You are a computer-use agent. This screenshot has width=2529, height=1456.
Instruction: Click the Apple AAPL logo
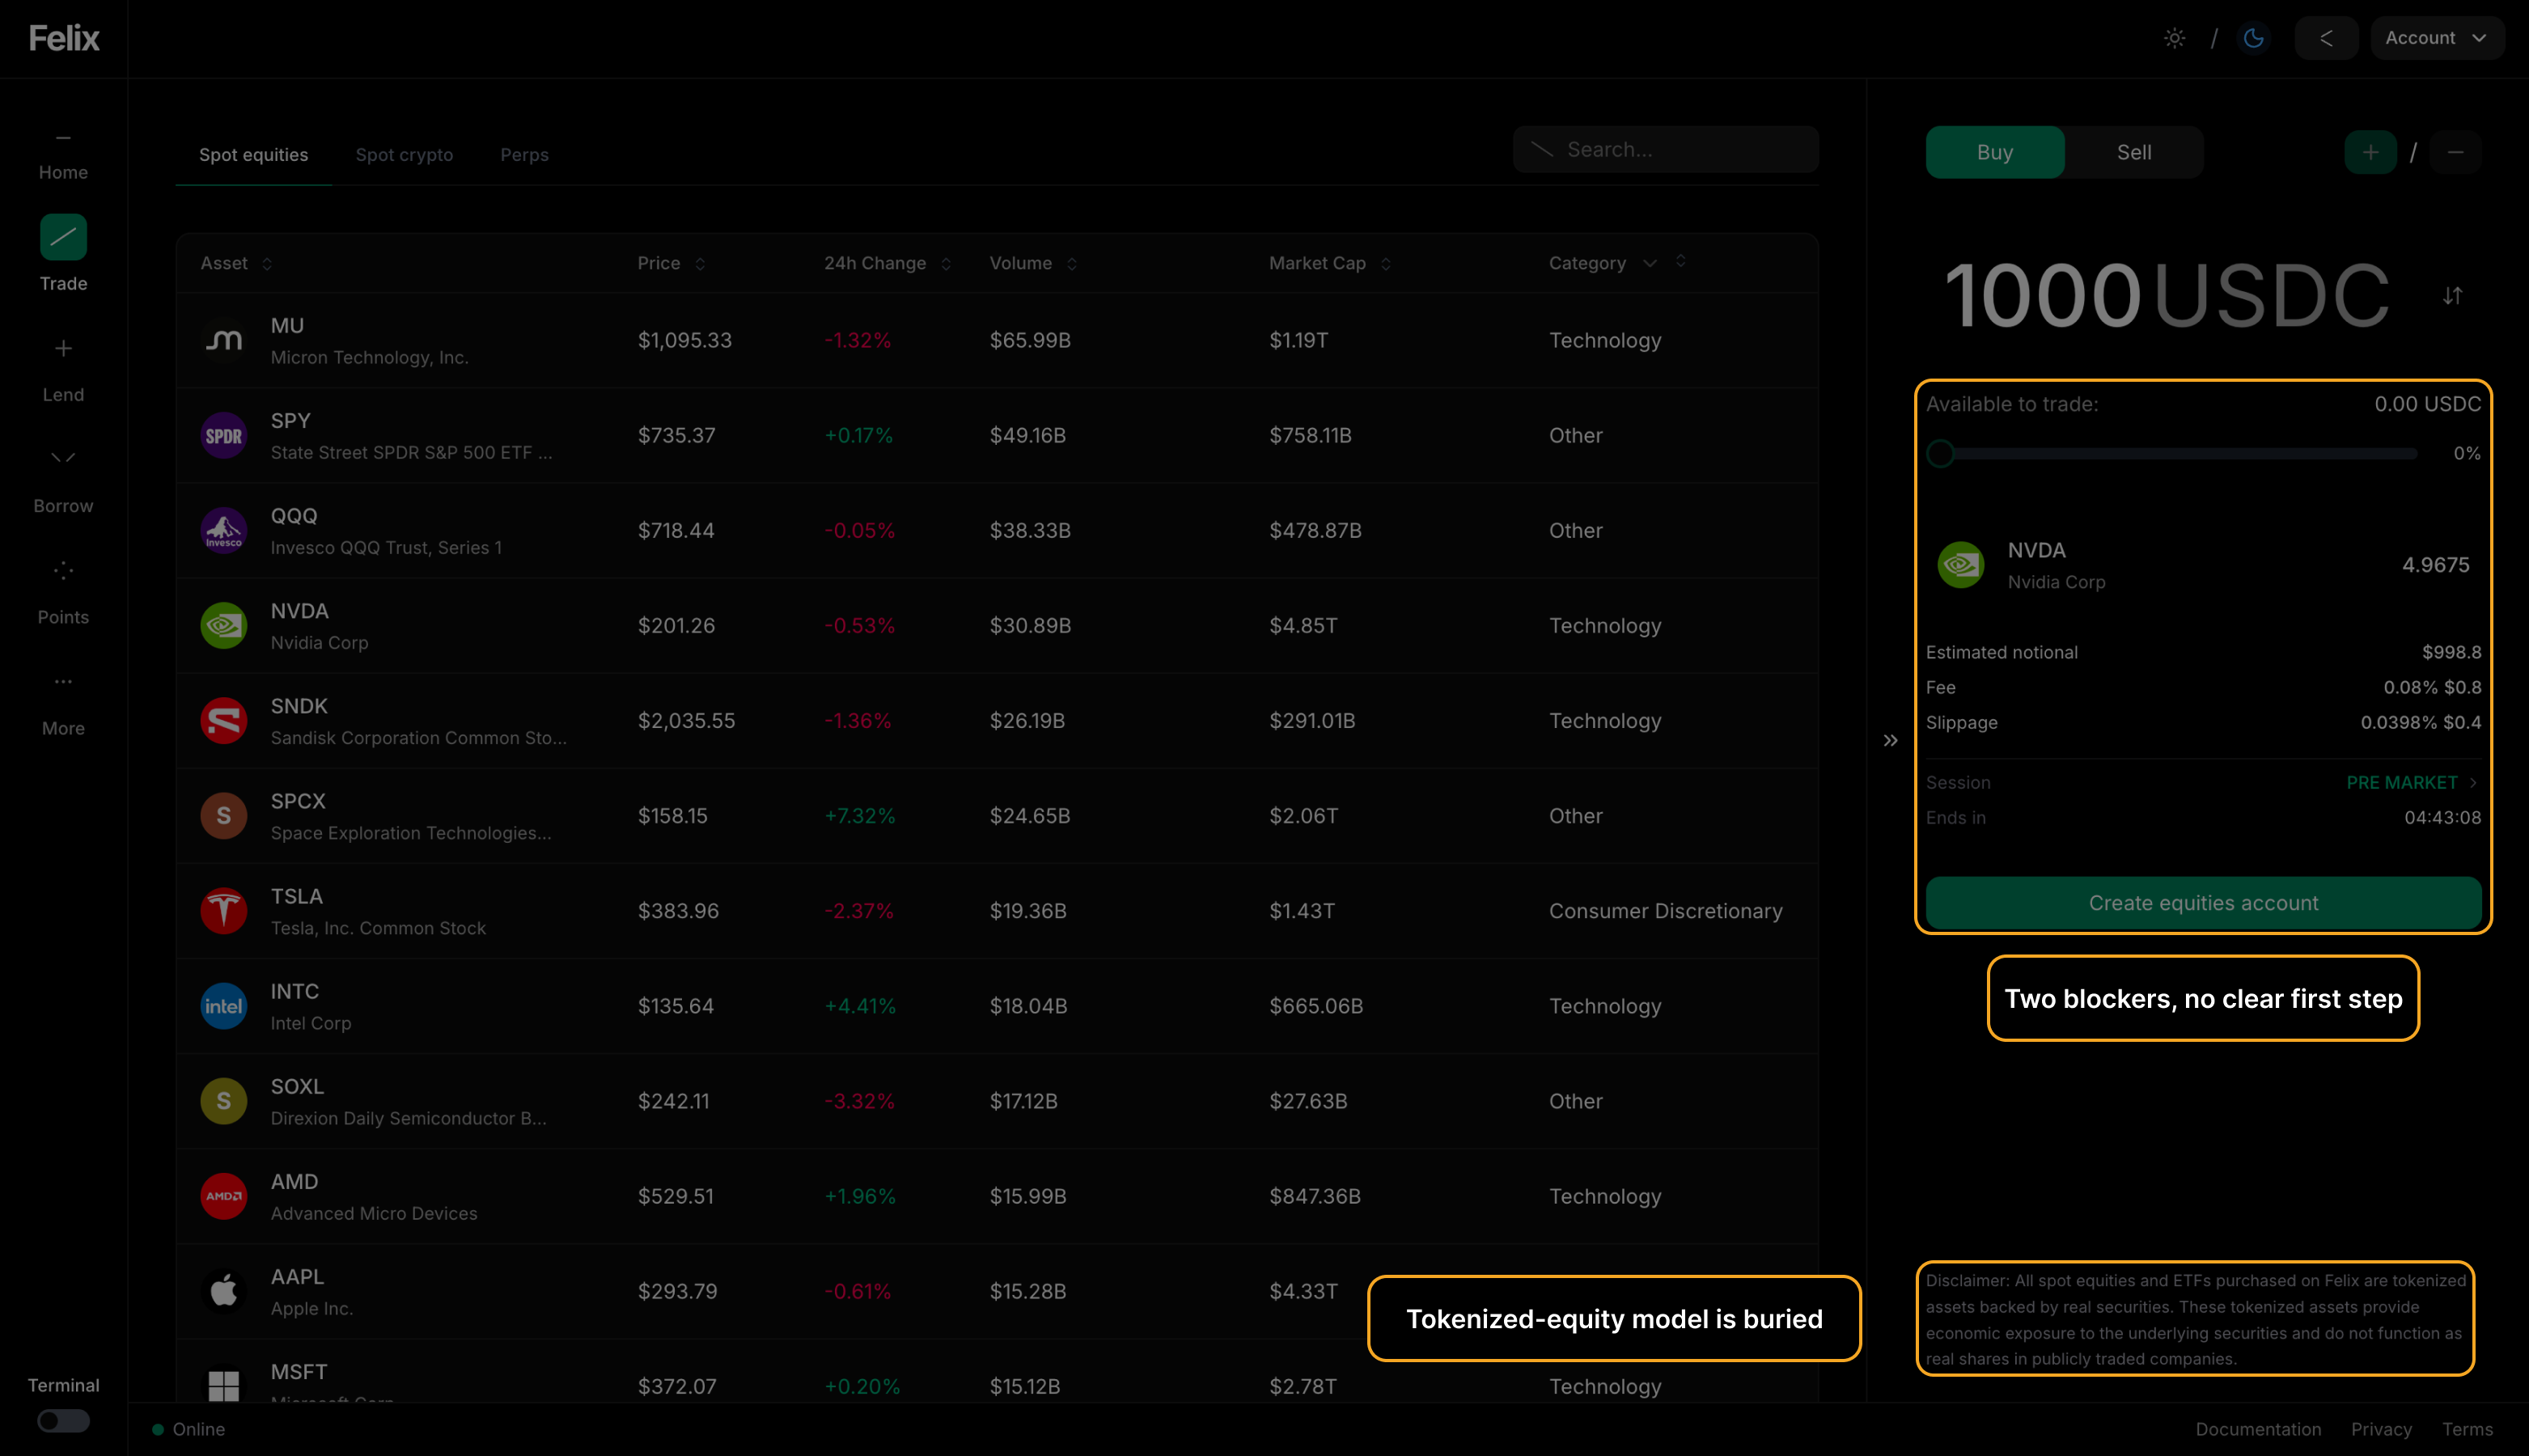[x=224, y=1291]
